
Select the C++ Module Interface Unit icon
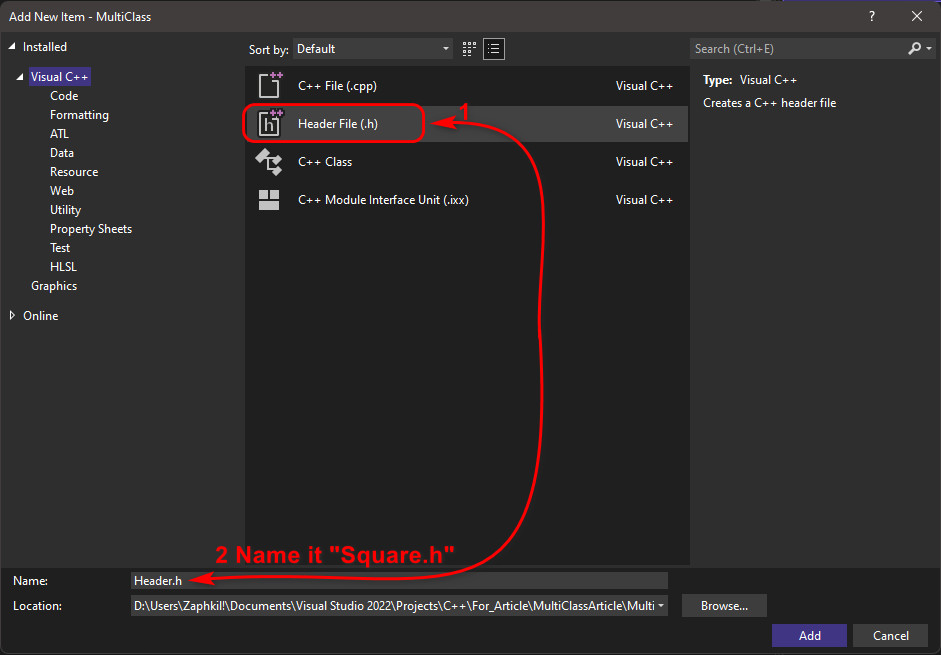click(269, 200)
